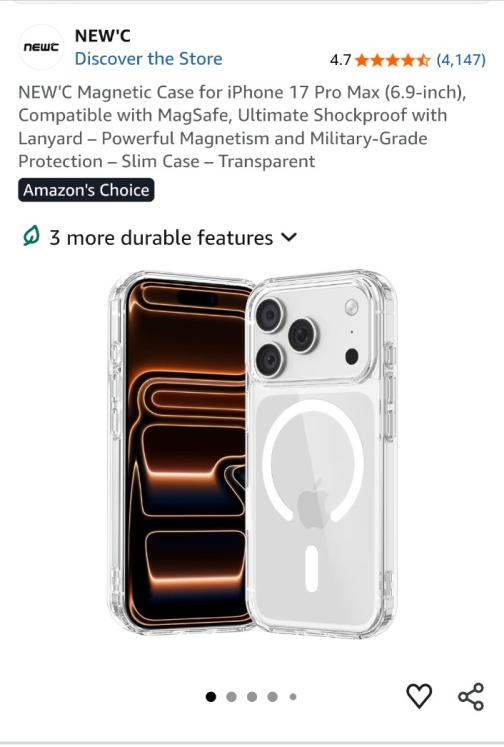504x747 pixels.
Task: Tap the green leaf sustainability icon
Action: click(31, 237)
